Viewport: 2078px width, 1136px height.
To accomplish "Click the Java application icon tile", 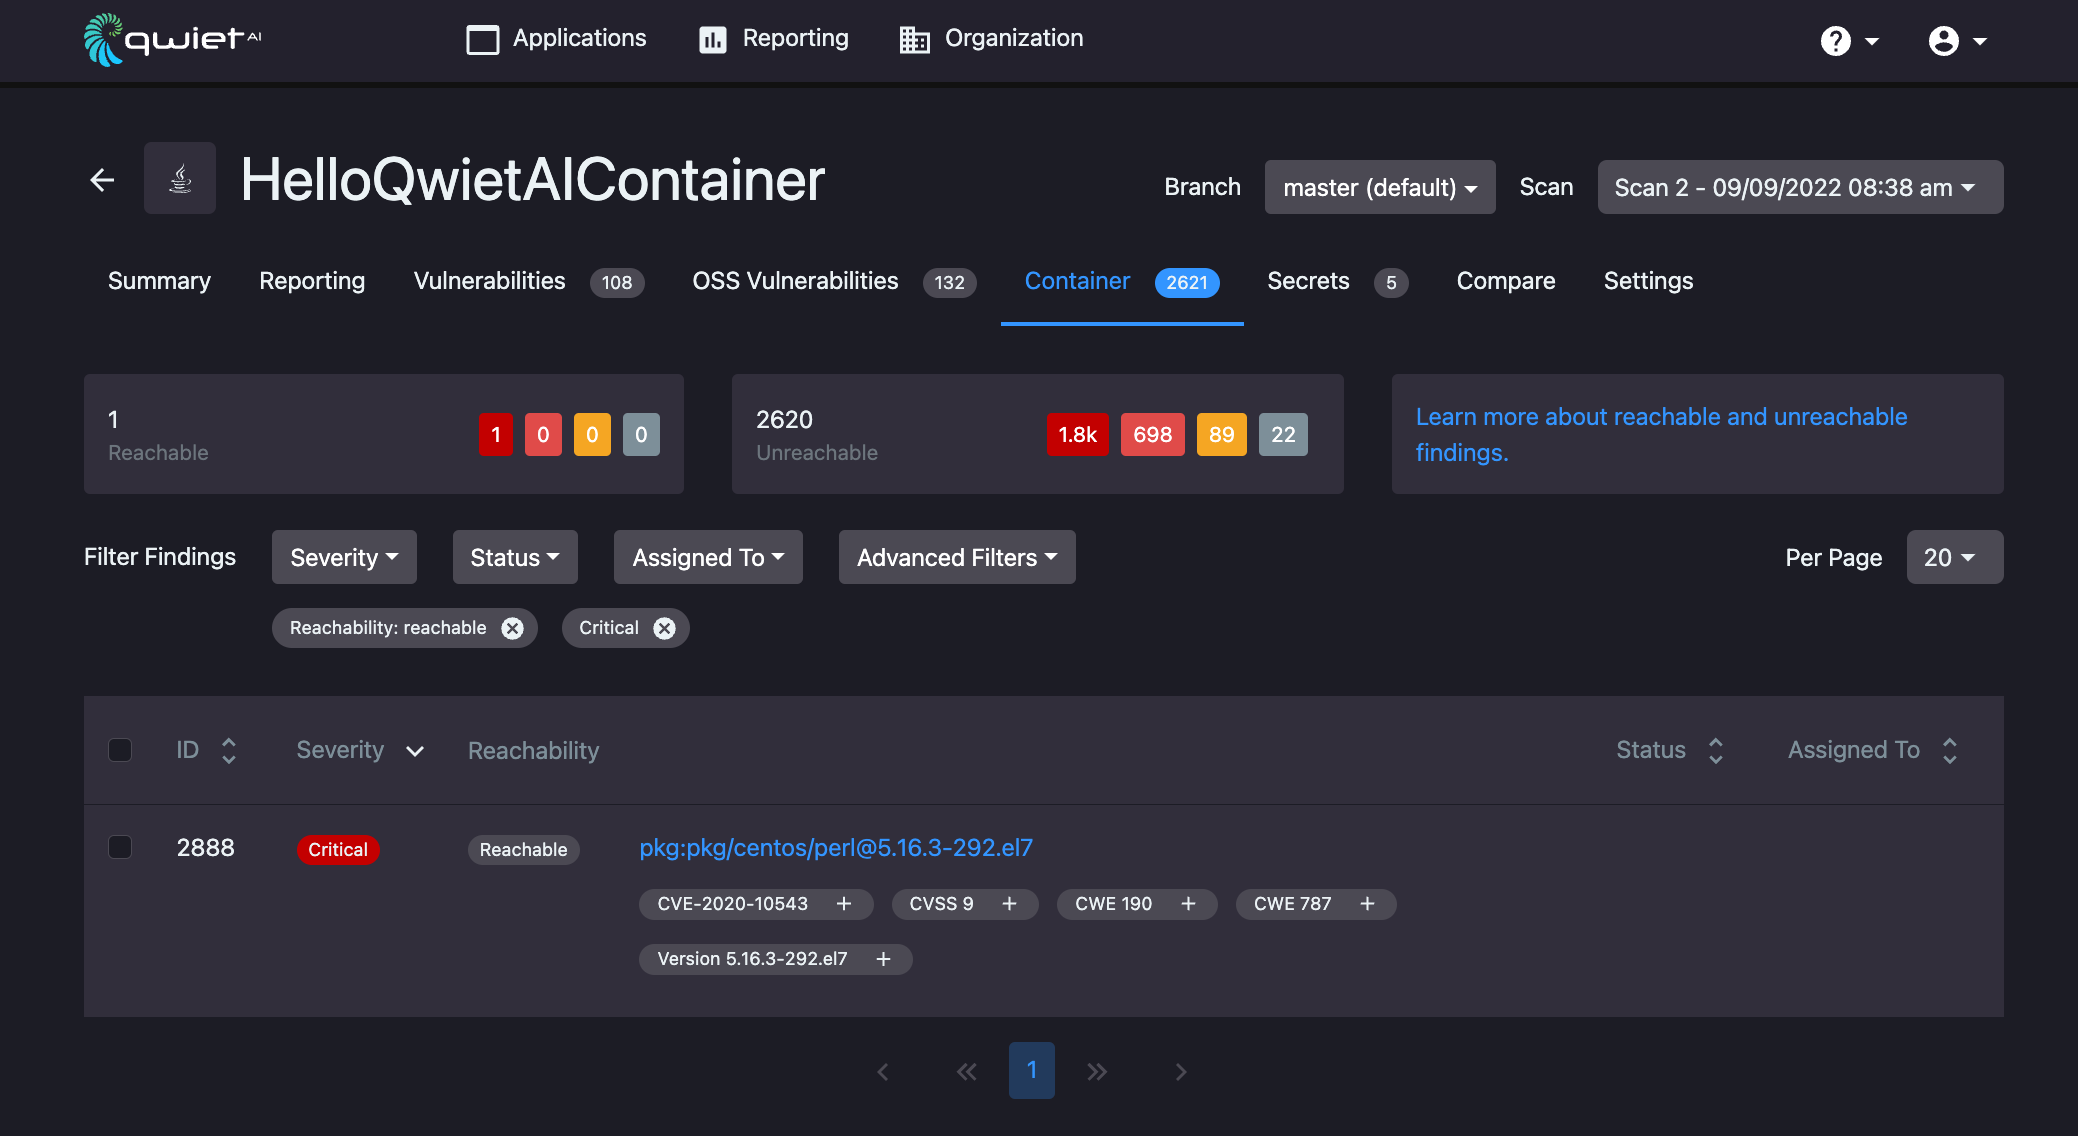I will [x=180, y=178].
